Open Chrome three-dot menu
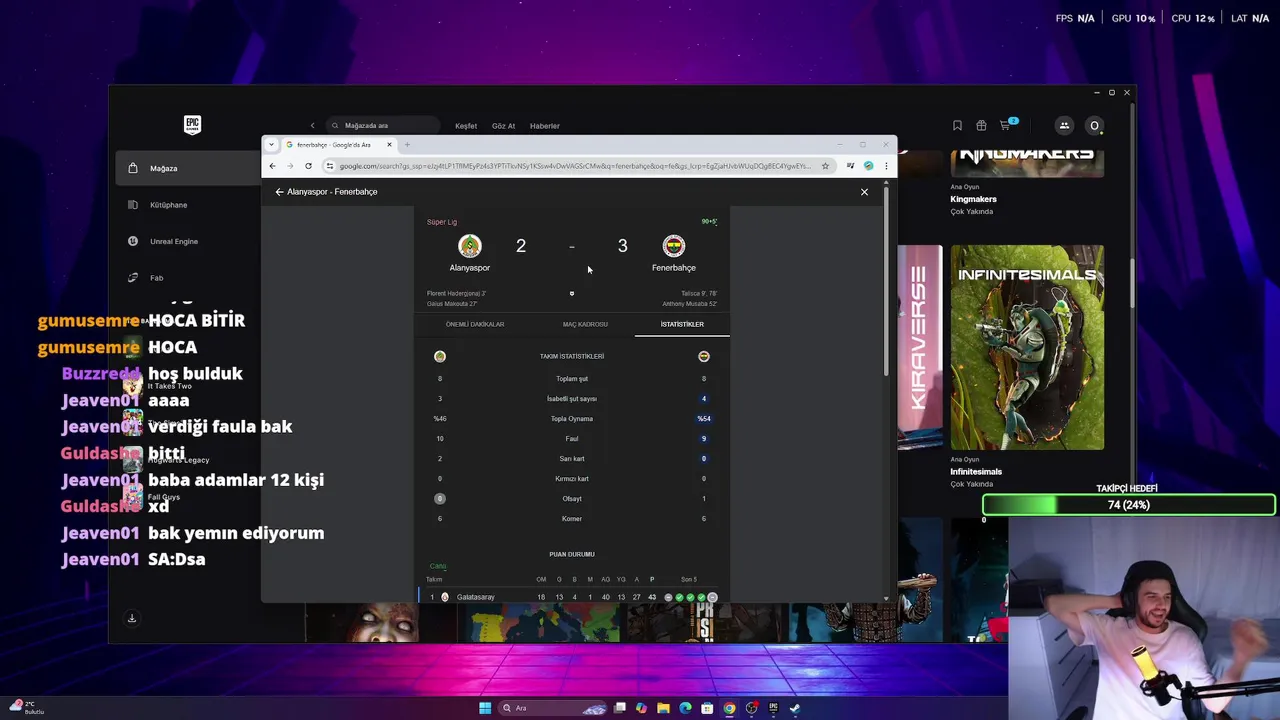 pos(886,166)
